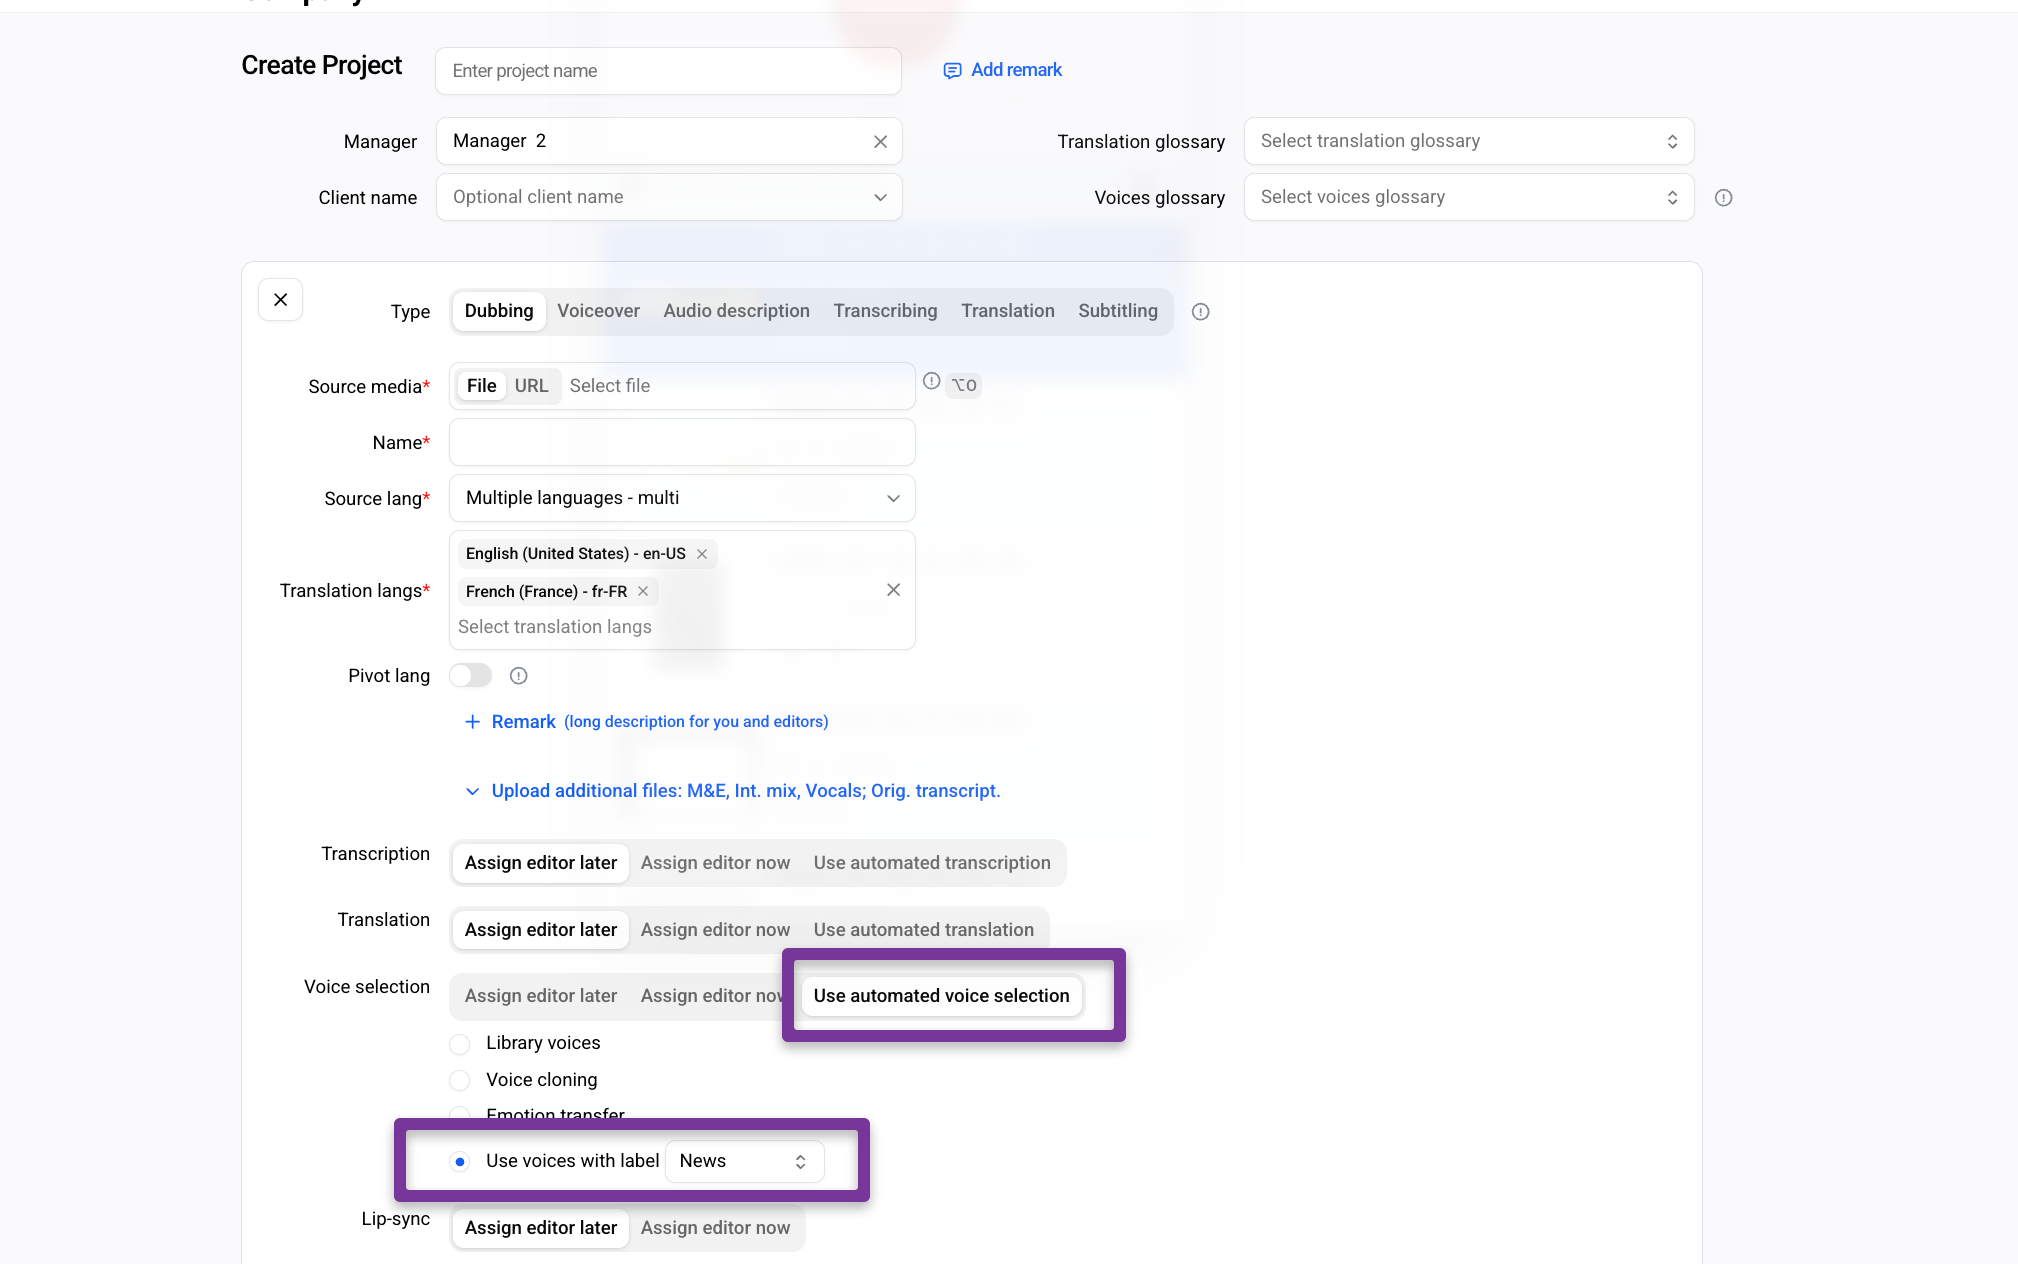
Task: Switch to the Voiceover type tab
Action: [598, 311]
